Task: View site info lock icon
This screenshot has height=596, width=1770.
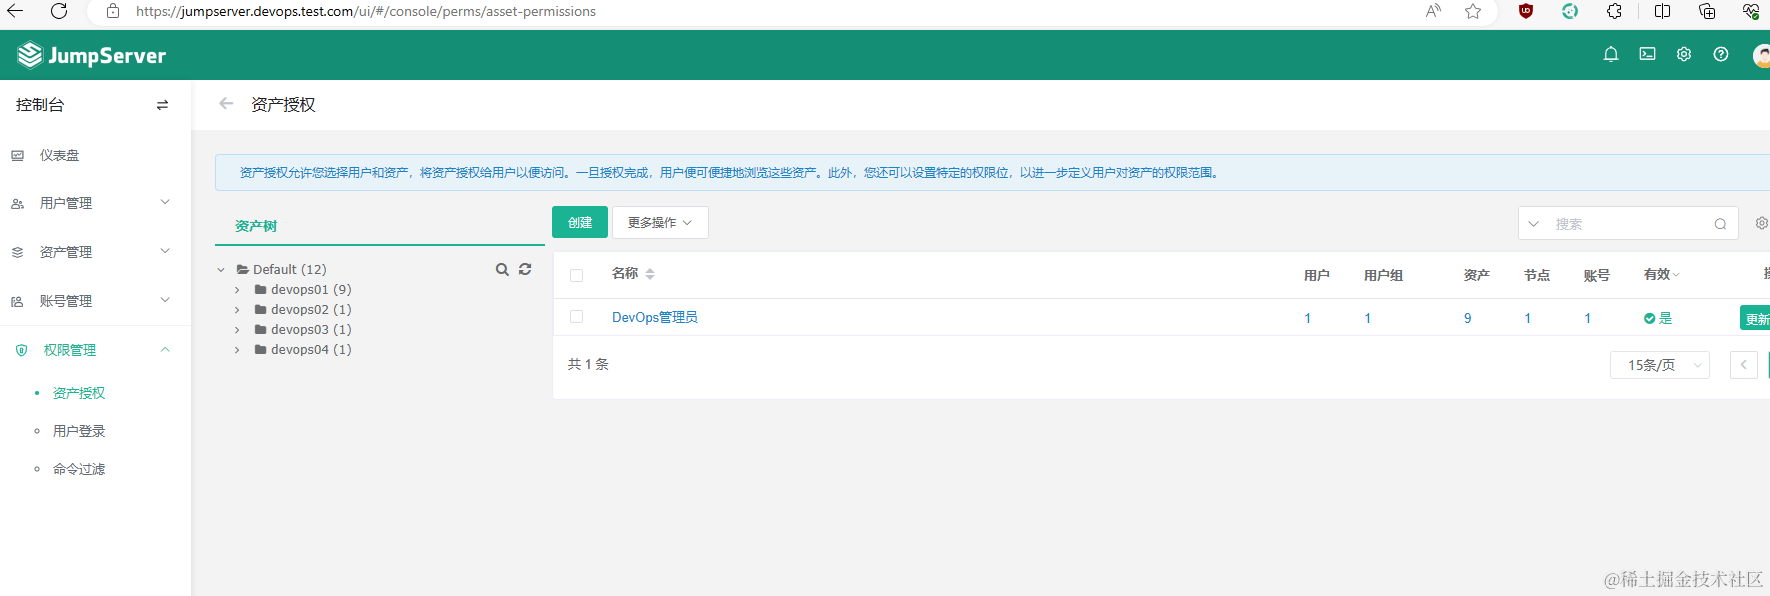Action: (113, 11)
